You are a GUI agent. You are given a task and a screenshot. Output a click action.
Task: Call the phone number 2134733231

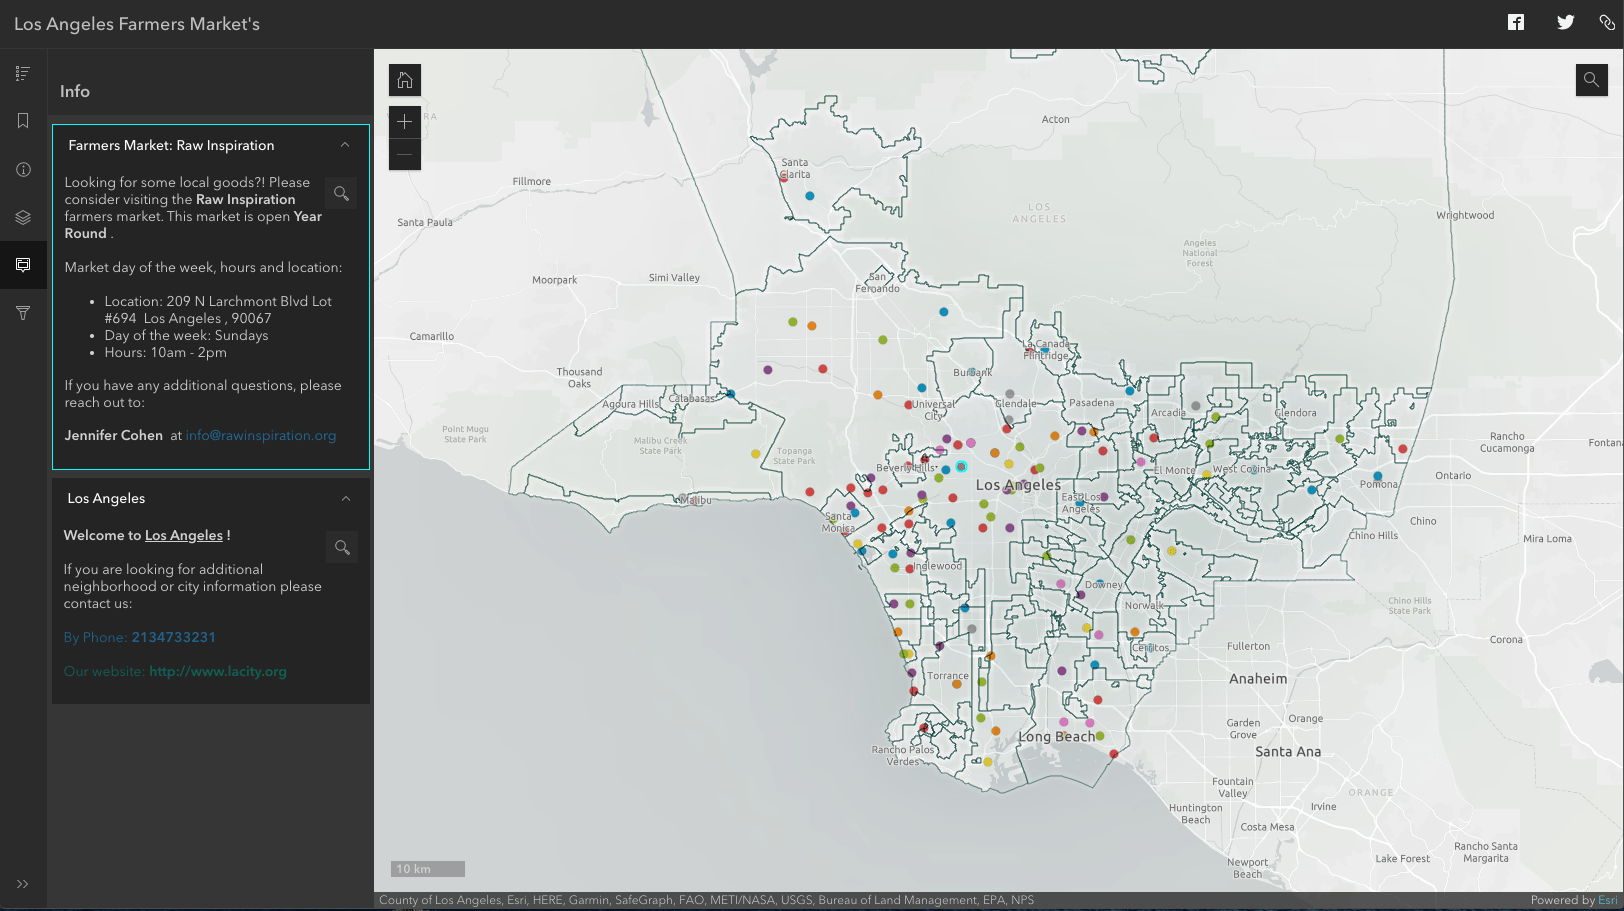pos(174,637)
